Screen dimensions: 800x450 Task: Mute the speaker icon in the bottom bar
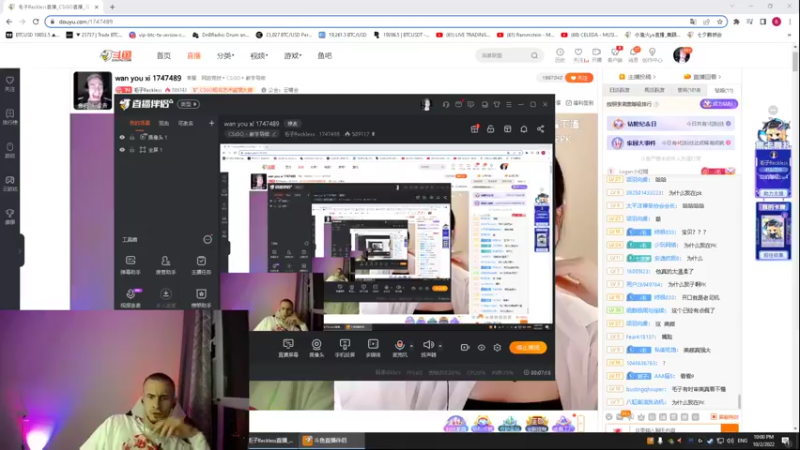click(x=428, y=345)
